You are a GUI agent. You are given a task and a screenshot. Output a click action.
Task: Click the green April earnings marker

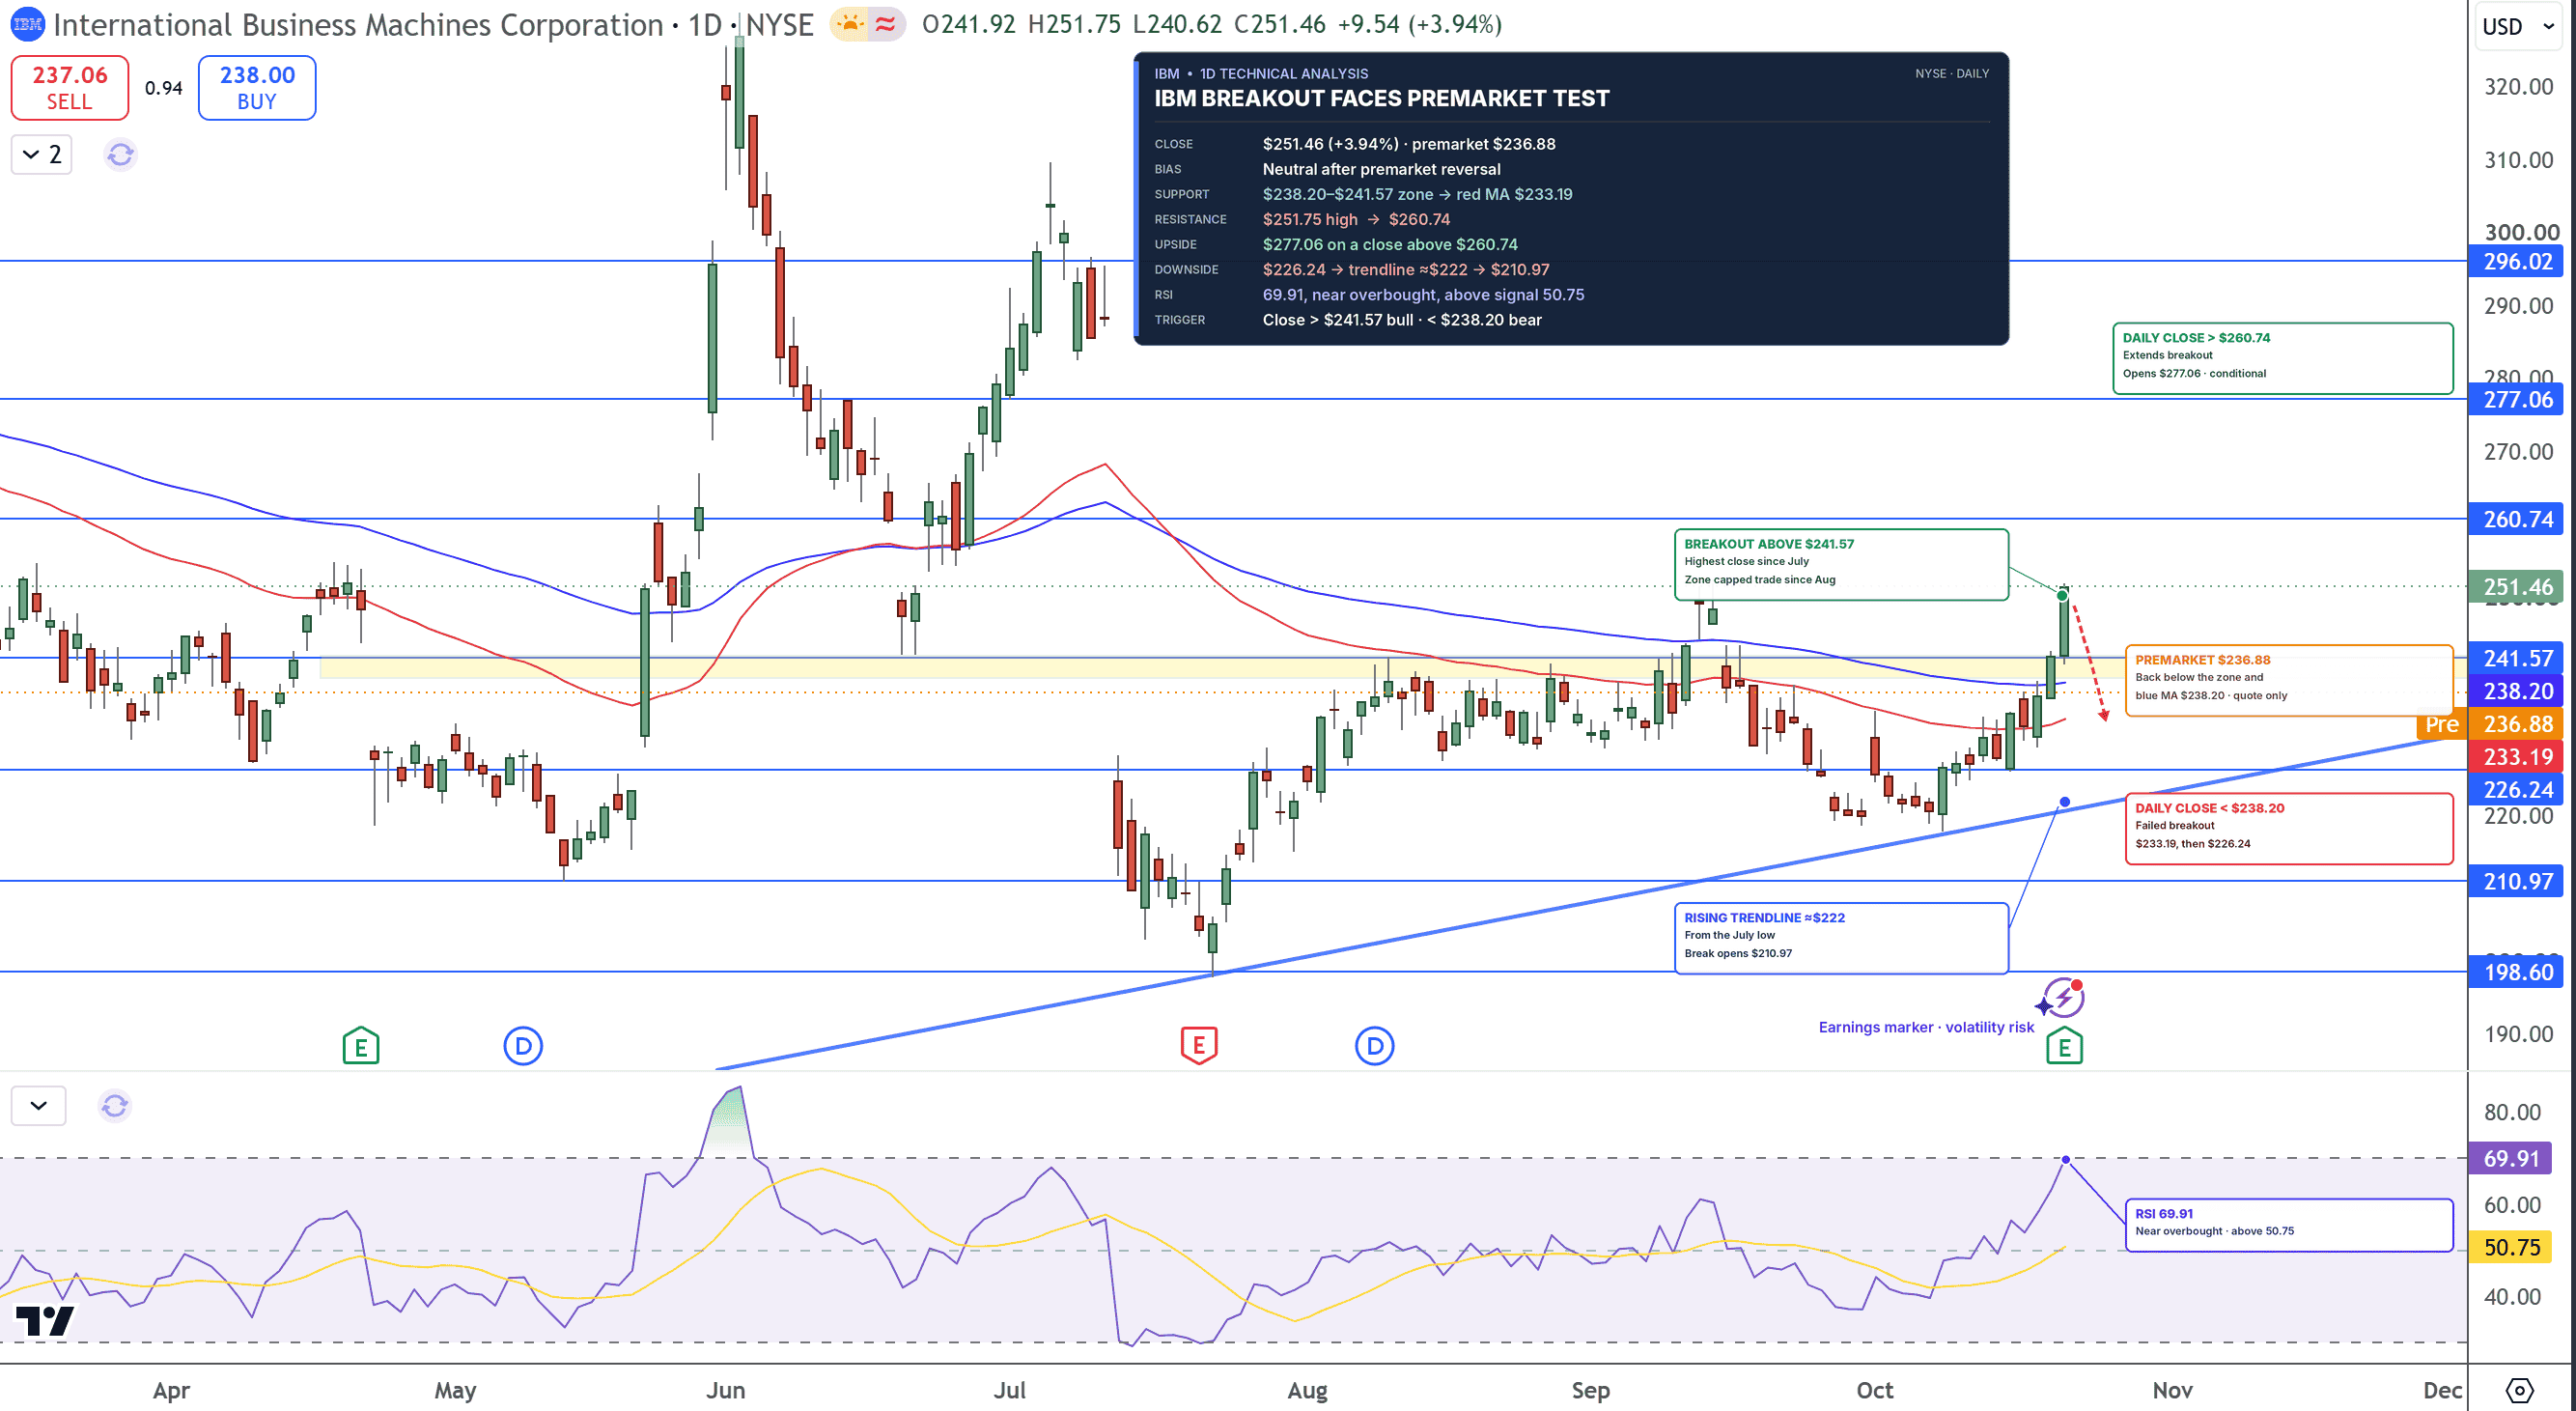coord(361,1046)
